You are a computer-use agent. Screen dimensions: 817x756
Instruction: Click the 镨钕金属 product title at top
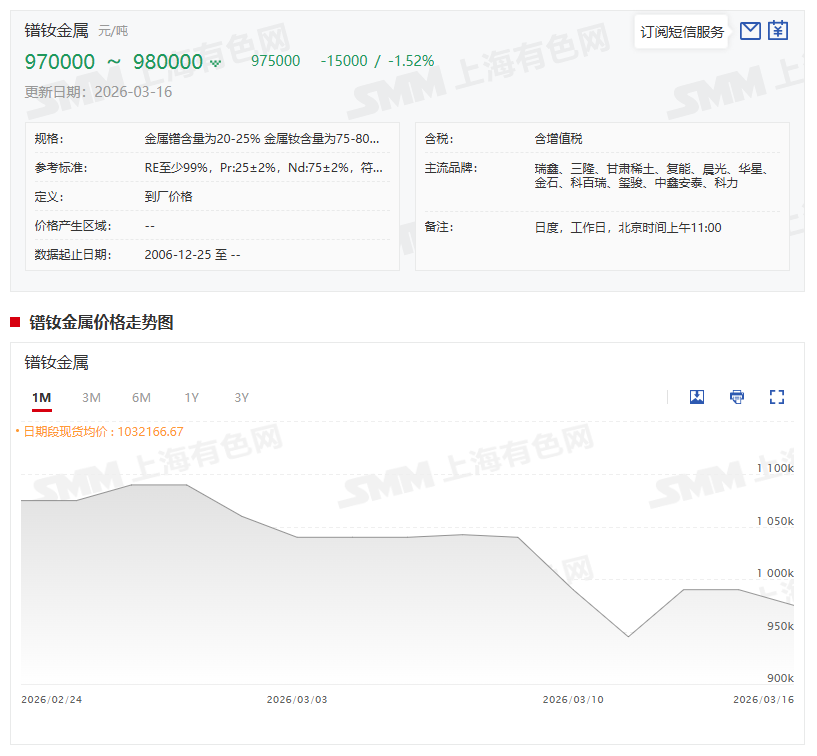point(57,31)
